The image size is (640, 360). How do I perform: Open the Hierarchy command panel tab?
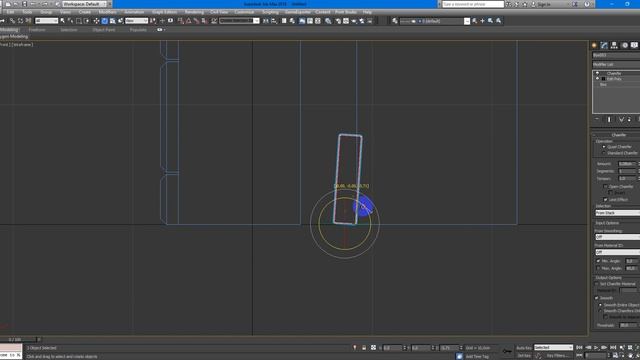614,45
